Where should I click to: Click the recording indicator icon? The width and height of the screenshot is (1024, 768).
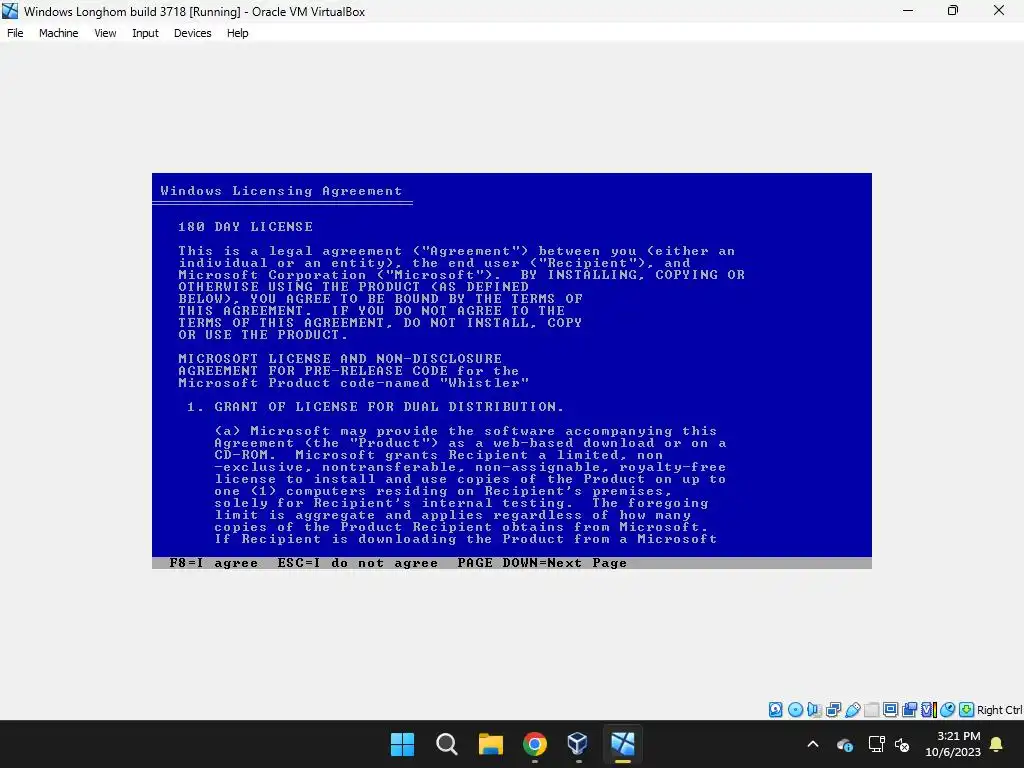[909, 710]
